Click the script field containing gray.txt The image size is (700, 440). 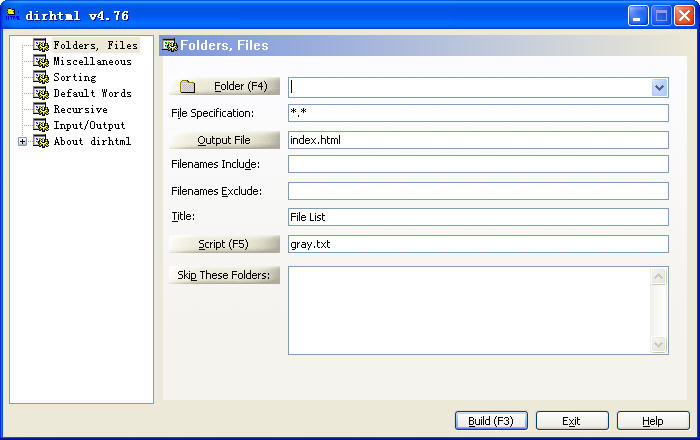[478, 244]
